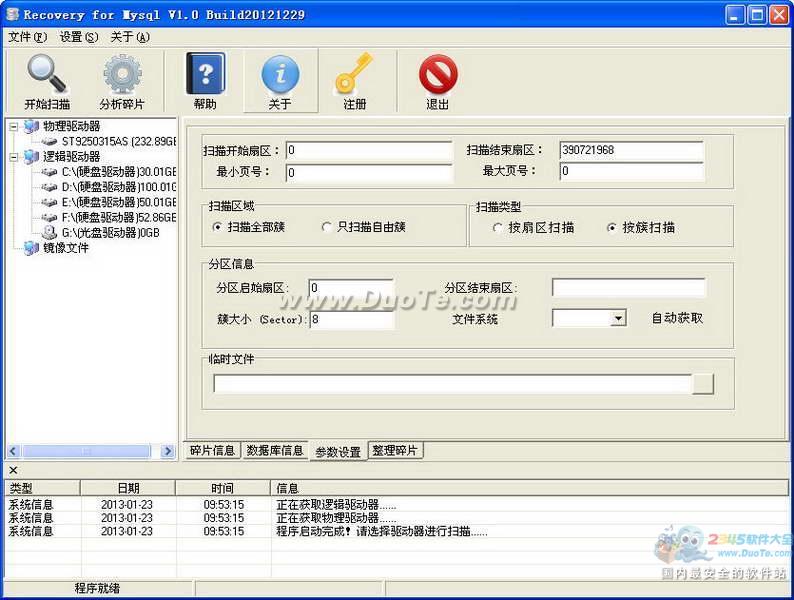Click the 临时文件 browse button
Viewport: 794px width, 600px height.
pos(703,384)
